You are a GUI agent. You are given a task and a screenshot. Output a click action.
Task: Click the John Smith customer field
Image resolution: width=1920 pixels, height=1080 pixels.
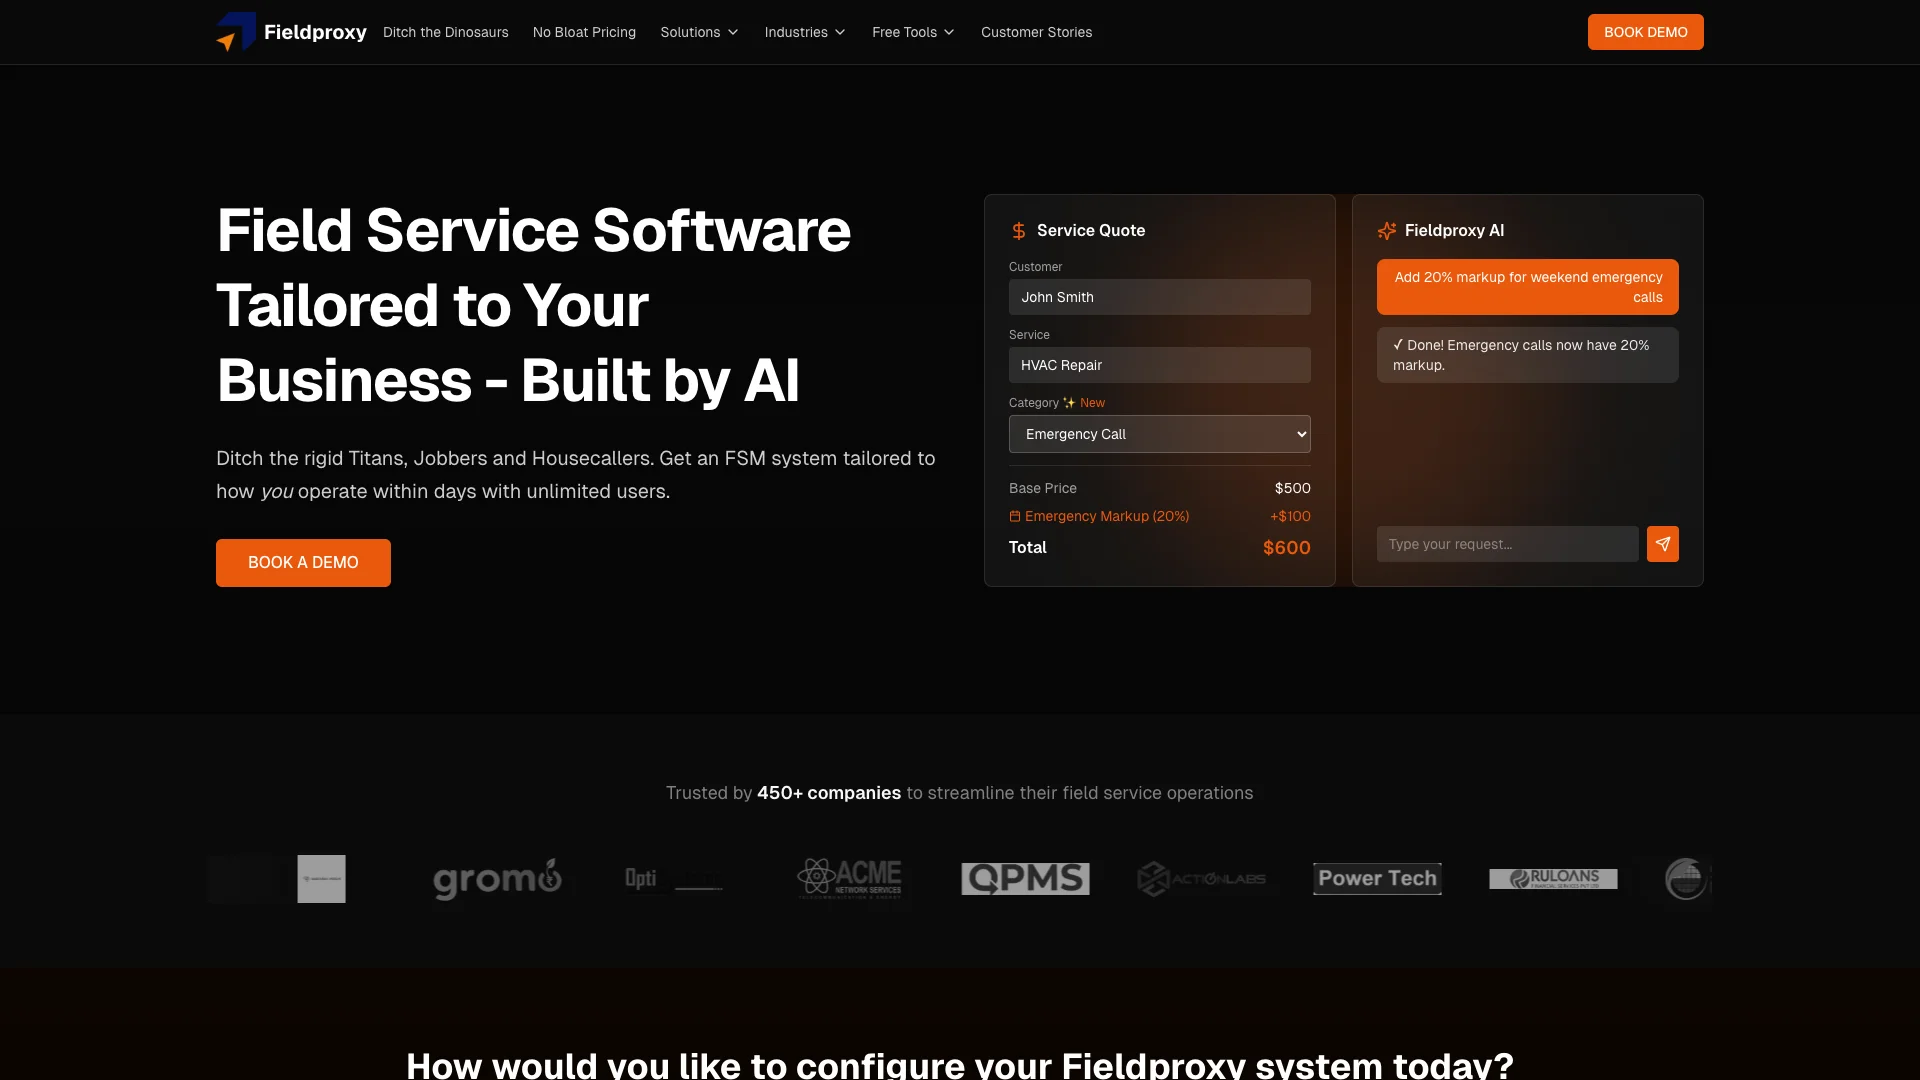point(1159,297)
